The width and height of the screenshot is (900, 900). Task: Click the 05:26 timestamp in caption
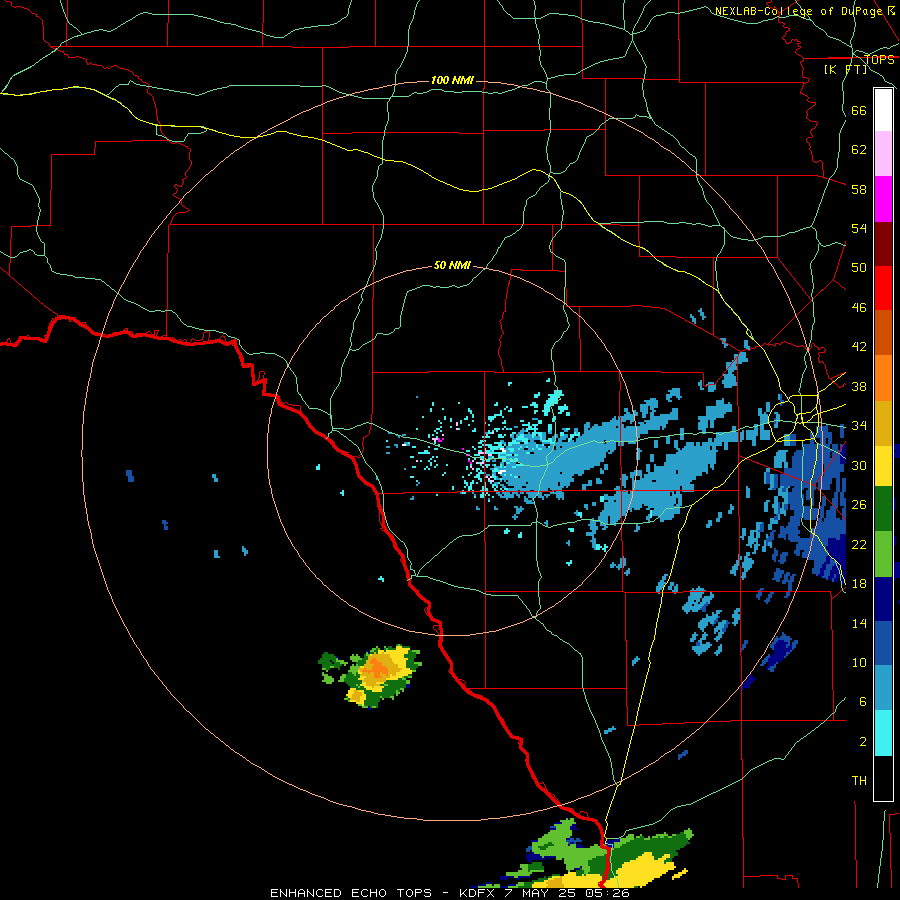coord(608,893)
